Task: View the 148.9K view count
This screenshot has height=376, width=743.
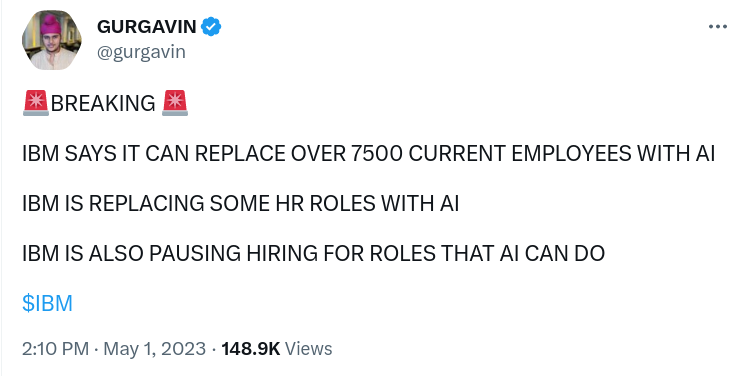Action: tap(251, 349)
